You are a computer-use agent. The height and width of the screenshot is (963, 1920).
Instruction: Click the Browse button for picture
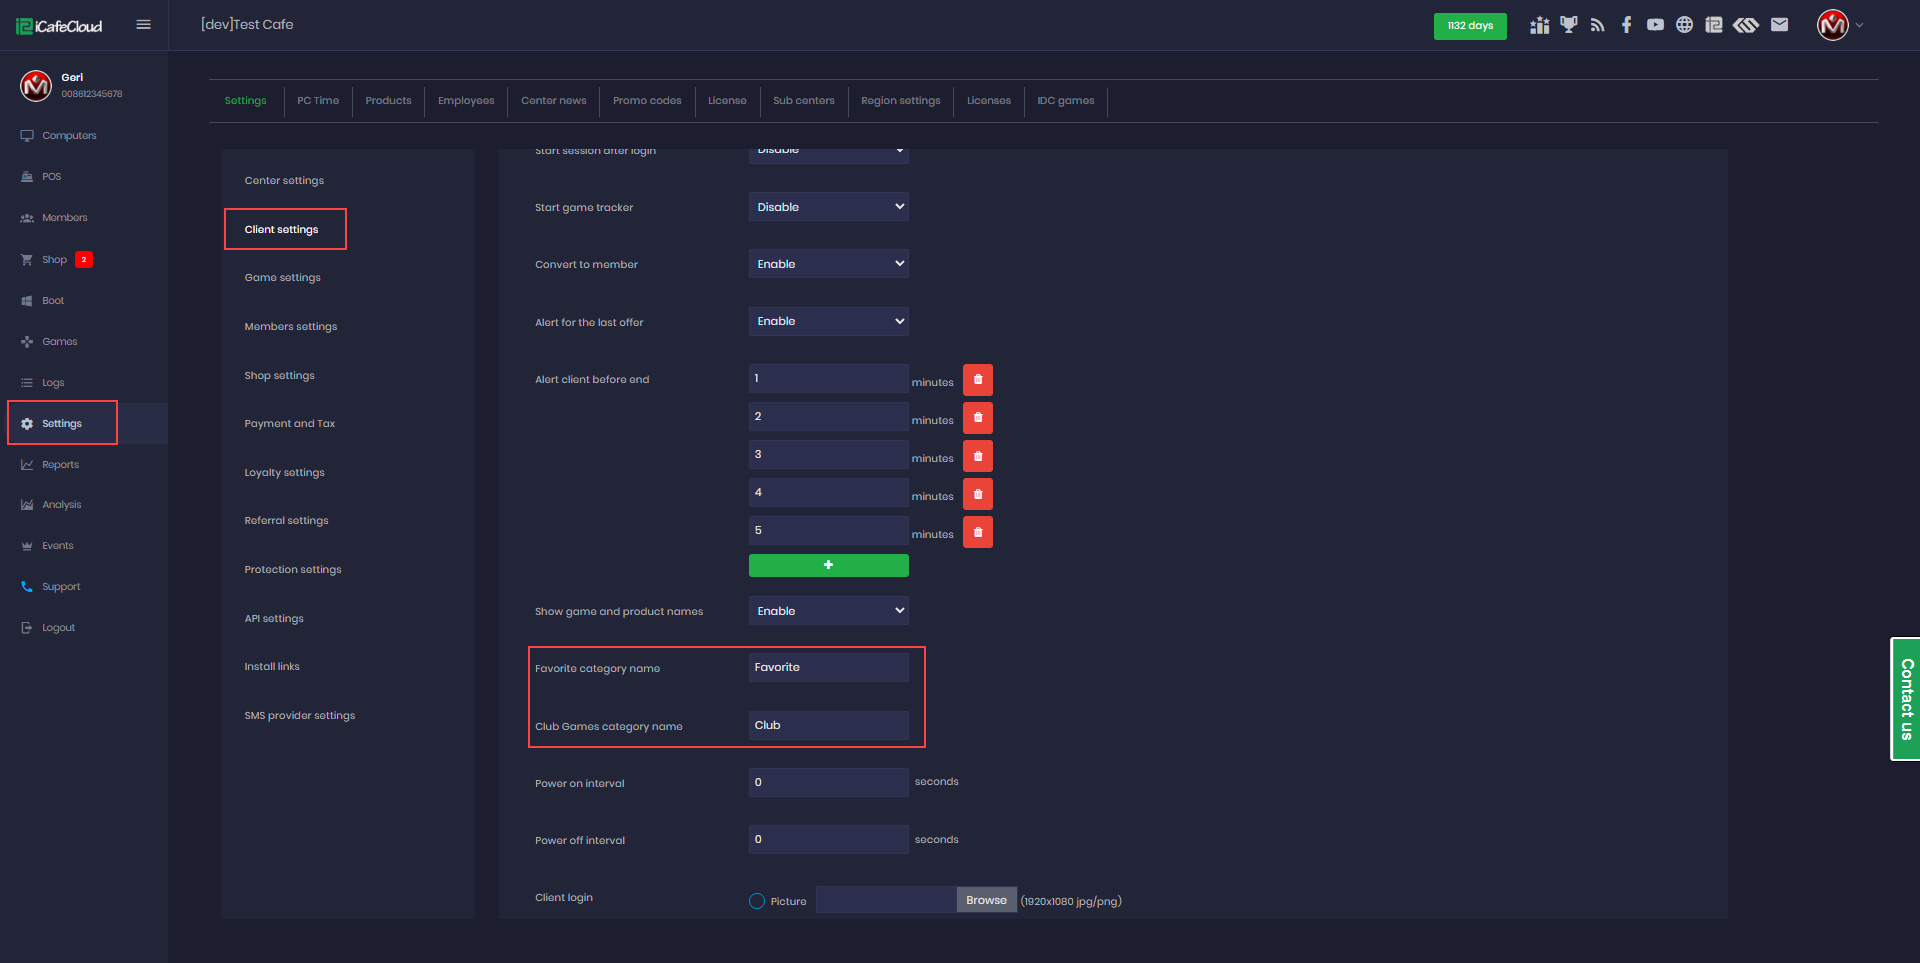[x=986, y=900]
